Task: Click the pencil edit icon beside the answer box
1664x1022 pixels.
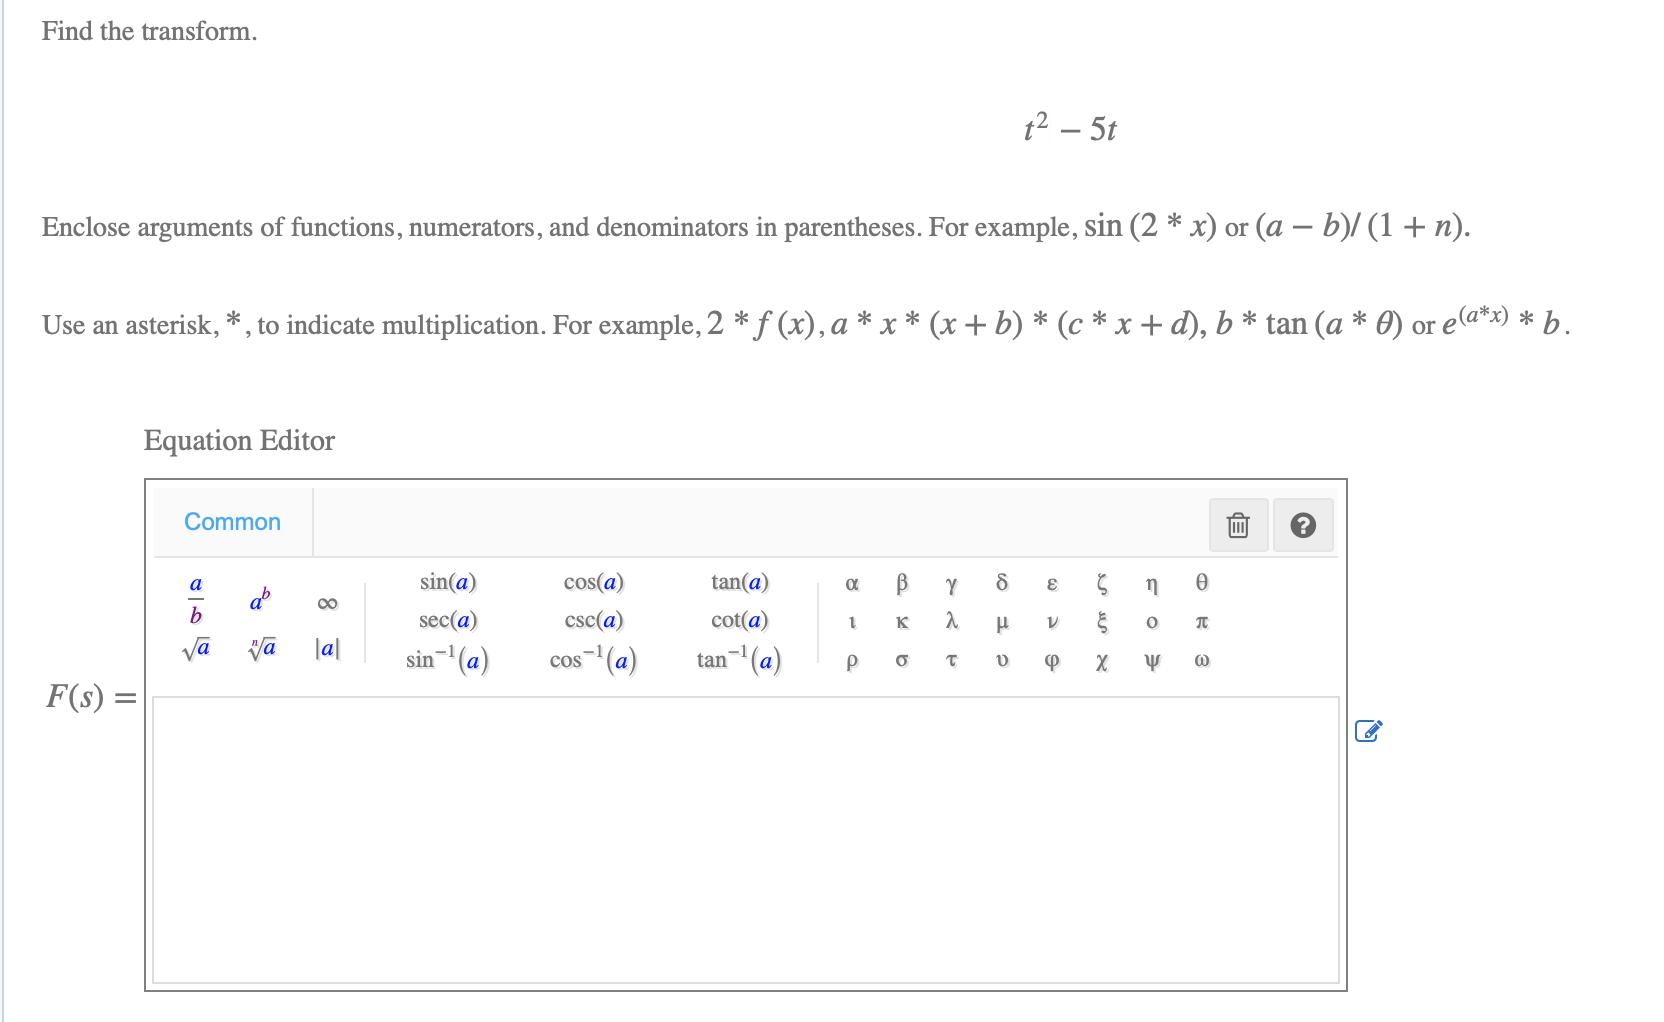Action: click(1369, 731)
